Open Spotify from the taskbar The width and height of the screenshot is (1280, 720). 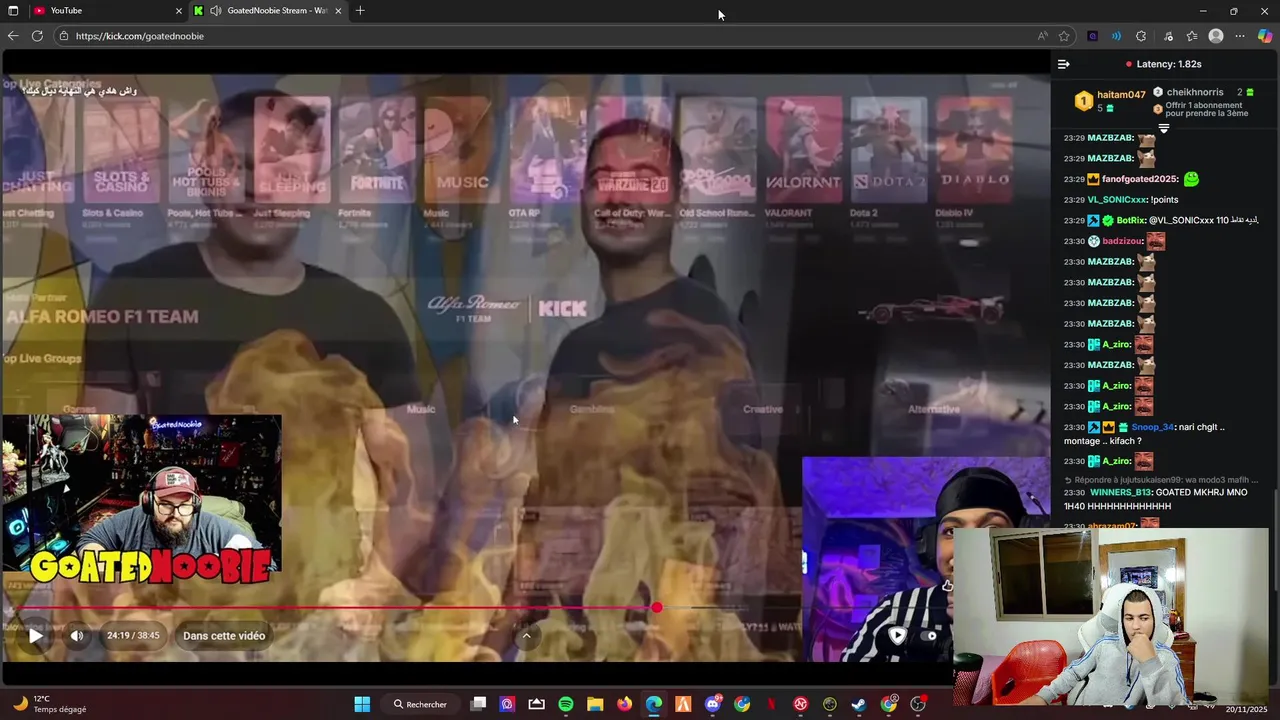[566, 704]
